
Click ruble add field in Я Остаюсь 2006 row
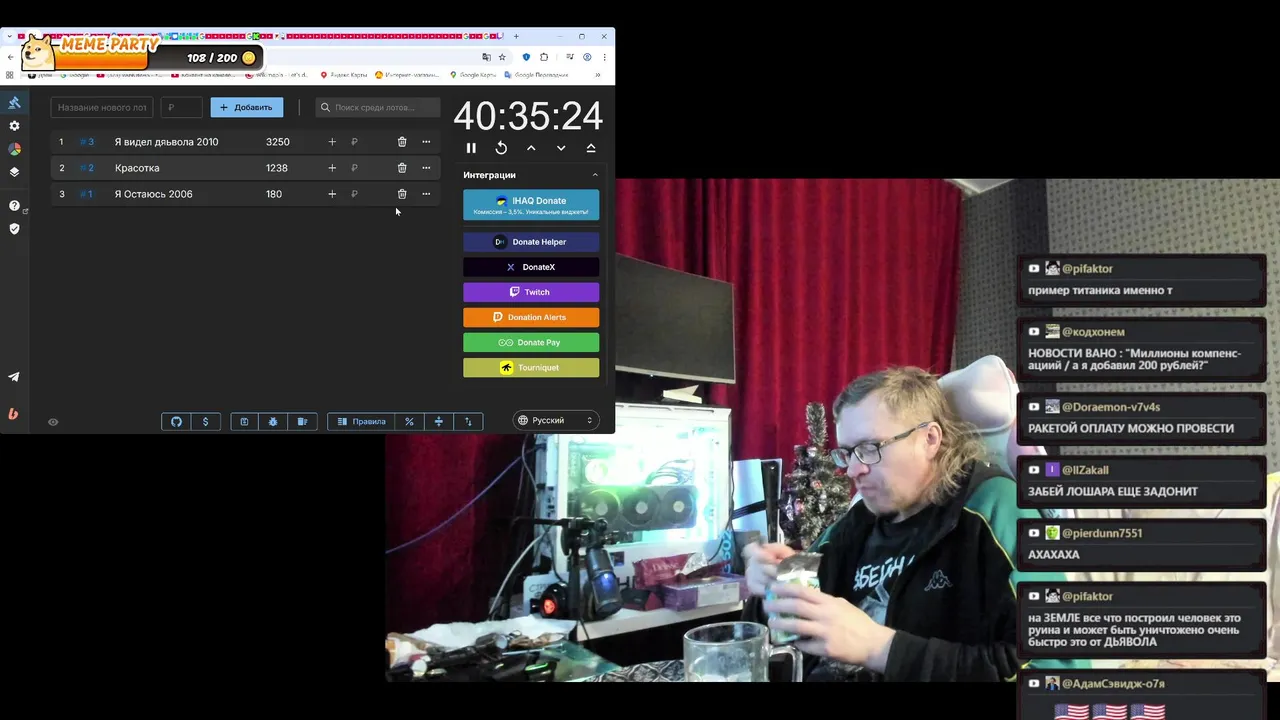(x=366, y=194)
